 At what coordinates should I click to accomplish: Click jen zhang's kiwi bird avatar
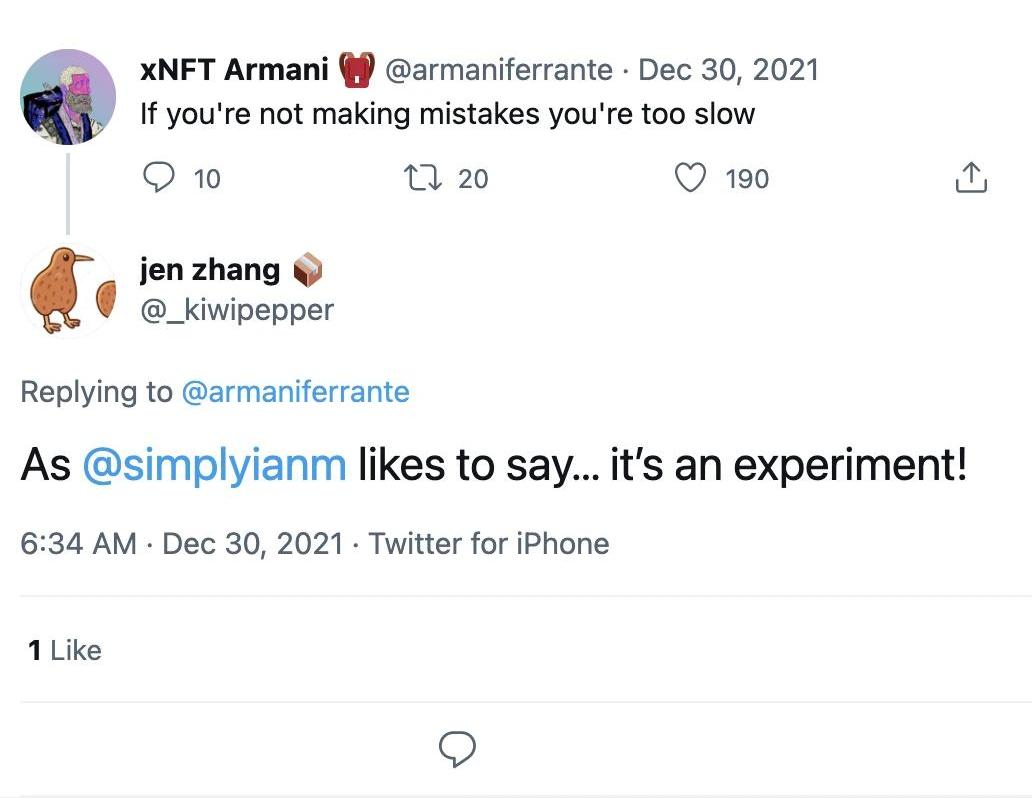click(x=68, y=289)
